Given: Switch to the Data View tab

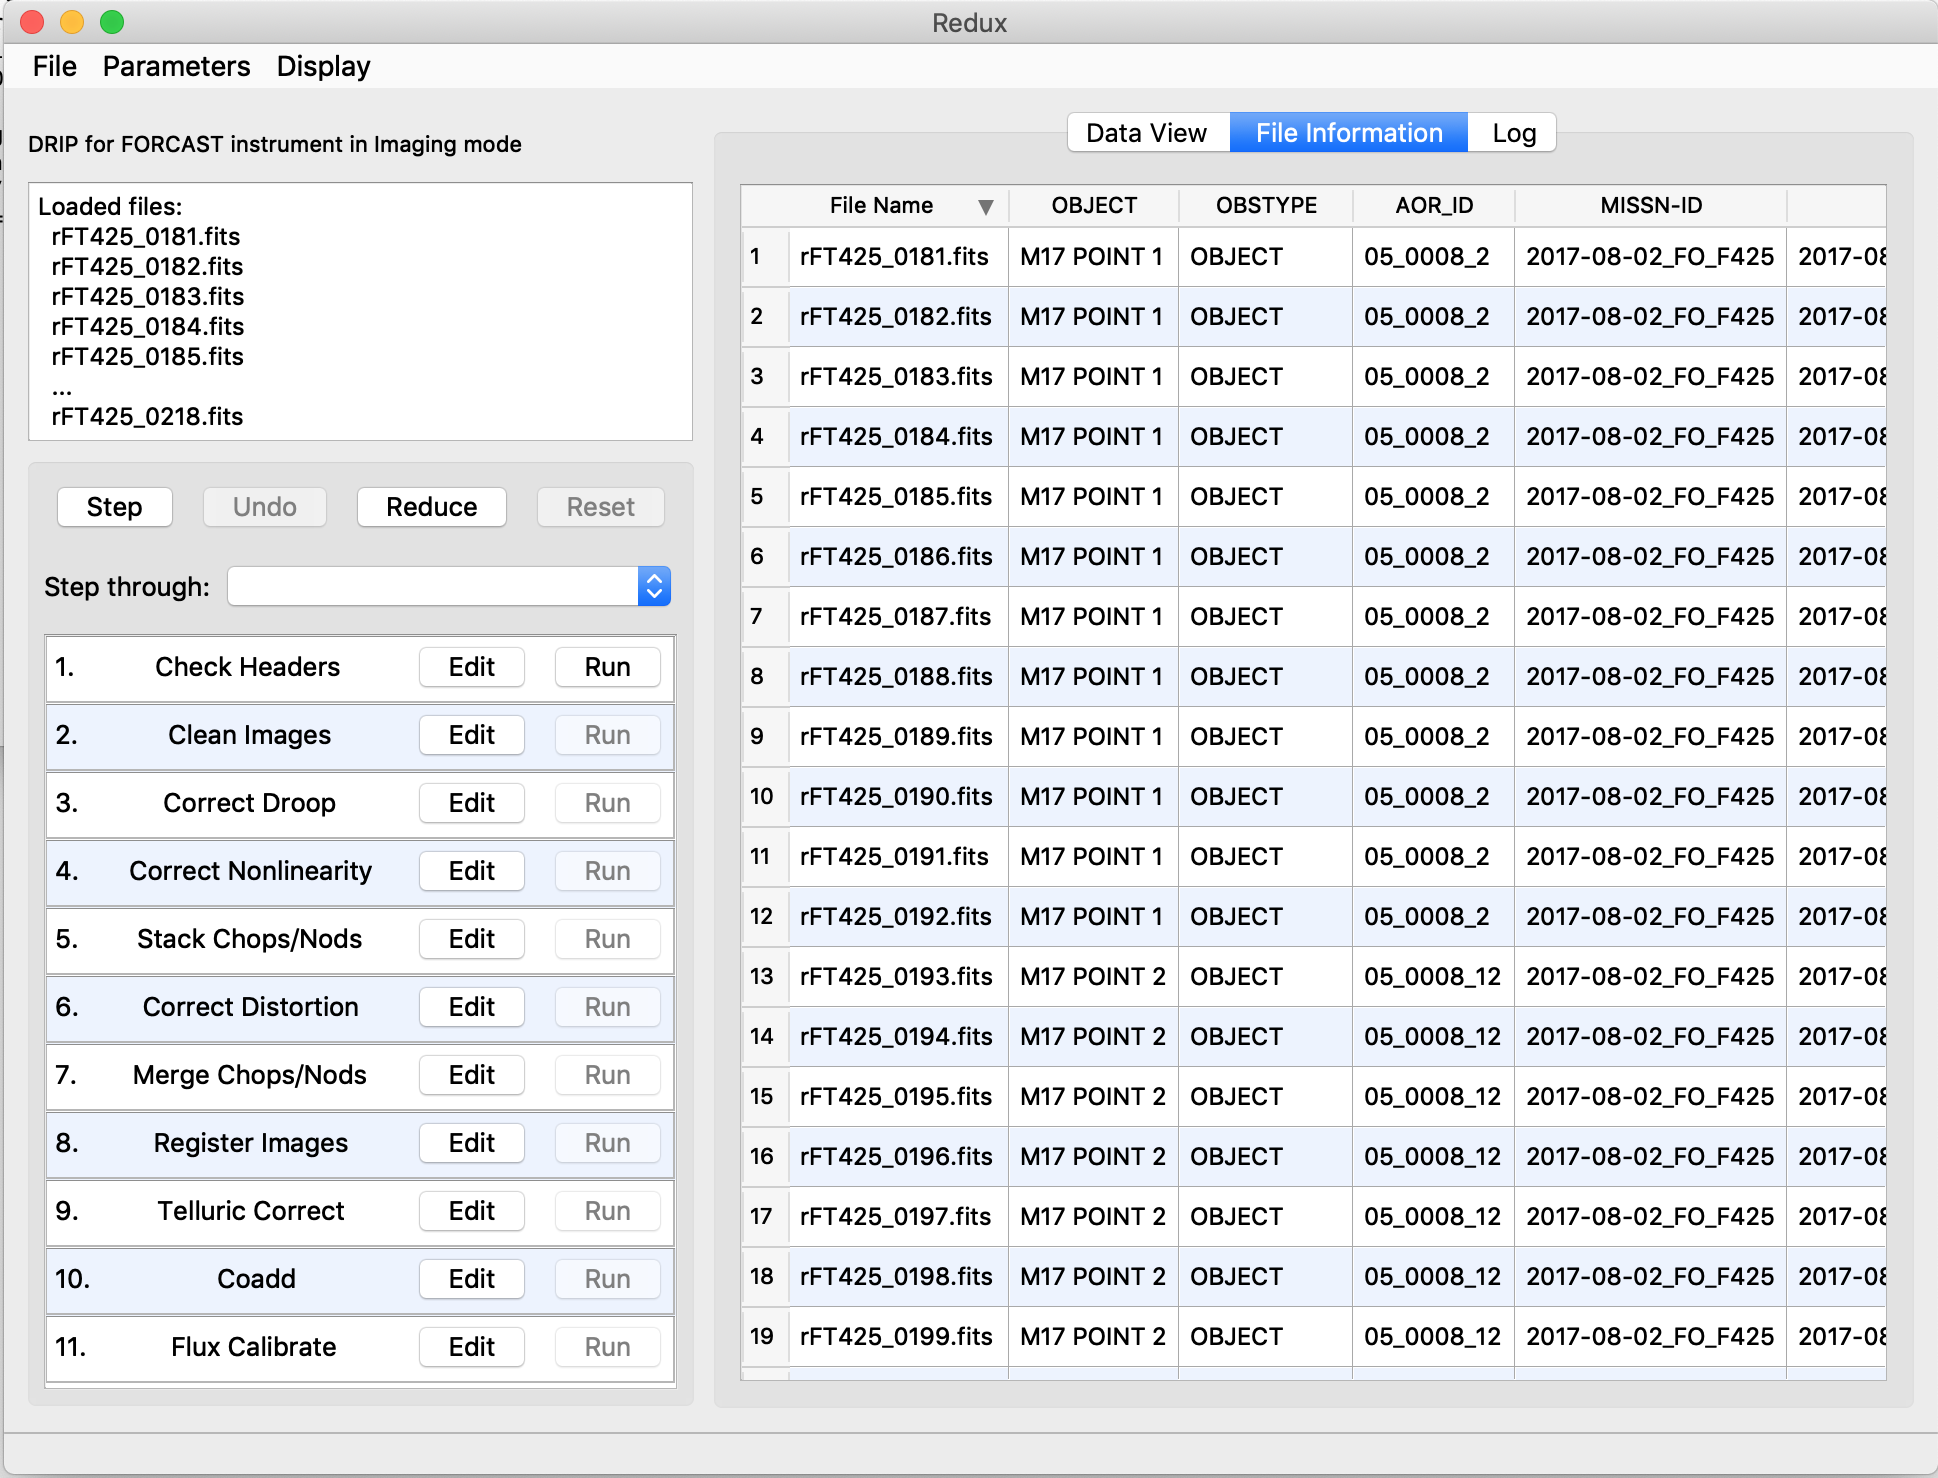Looking at the screenshot, I should [1146, 132].
